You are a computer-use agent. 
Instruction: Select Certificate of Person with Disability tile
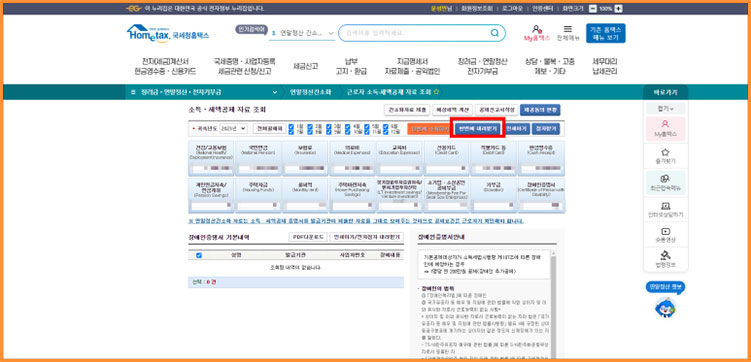click(x=541, y=196)
